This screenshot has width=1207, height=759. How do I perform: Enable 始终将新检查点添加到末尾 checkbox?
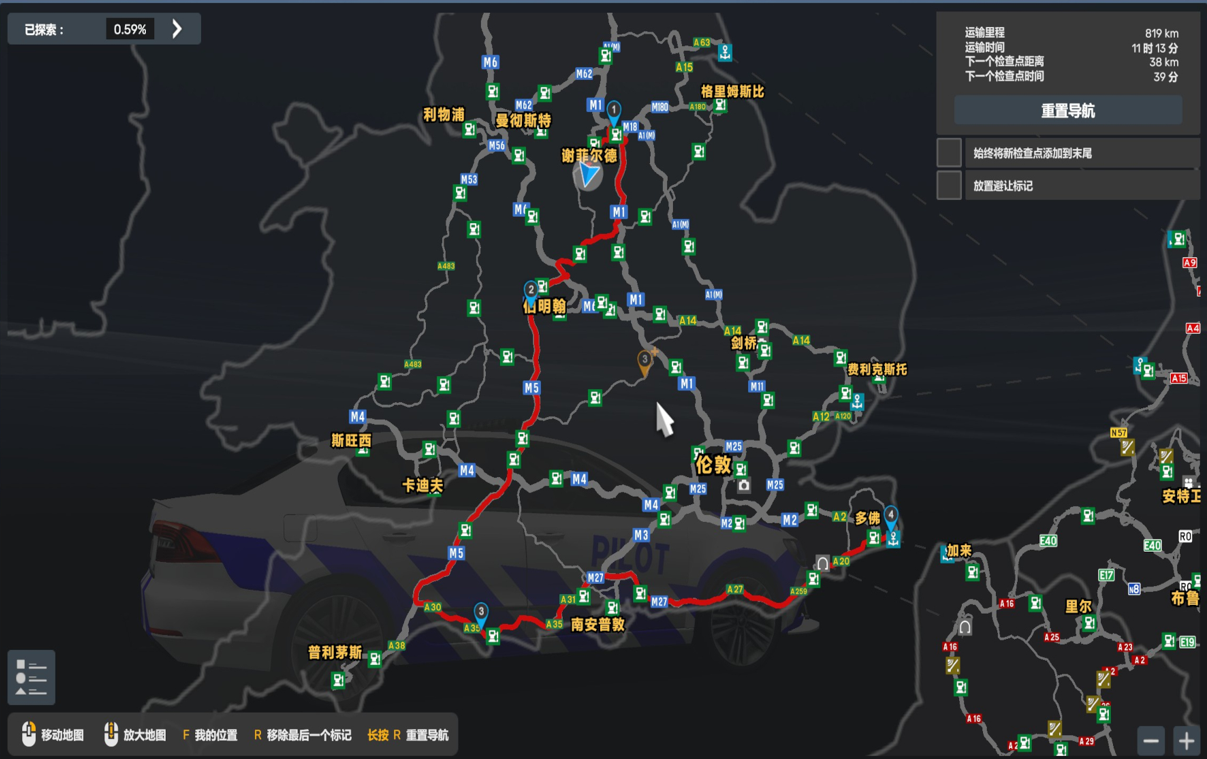click(x=949, y=153)
